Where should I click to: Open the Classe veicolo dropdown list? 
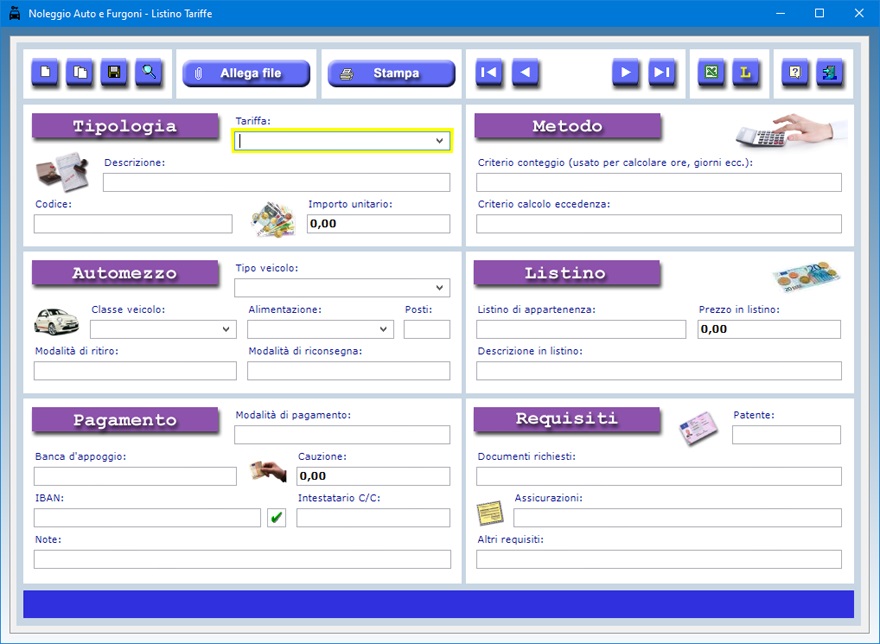pos(226,329)
